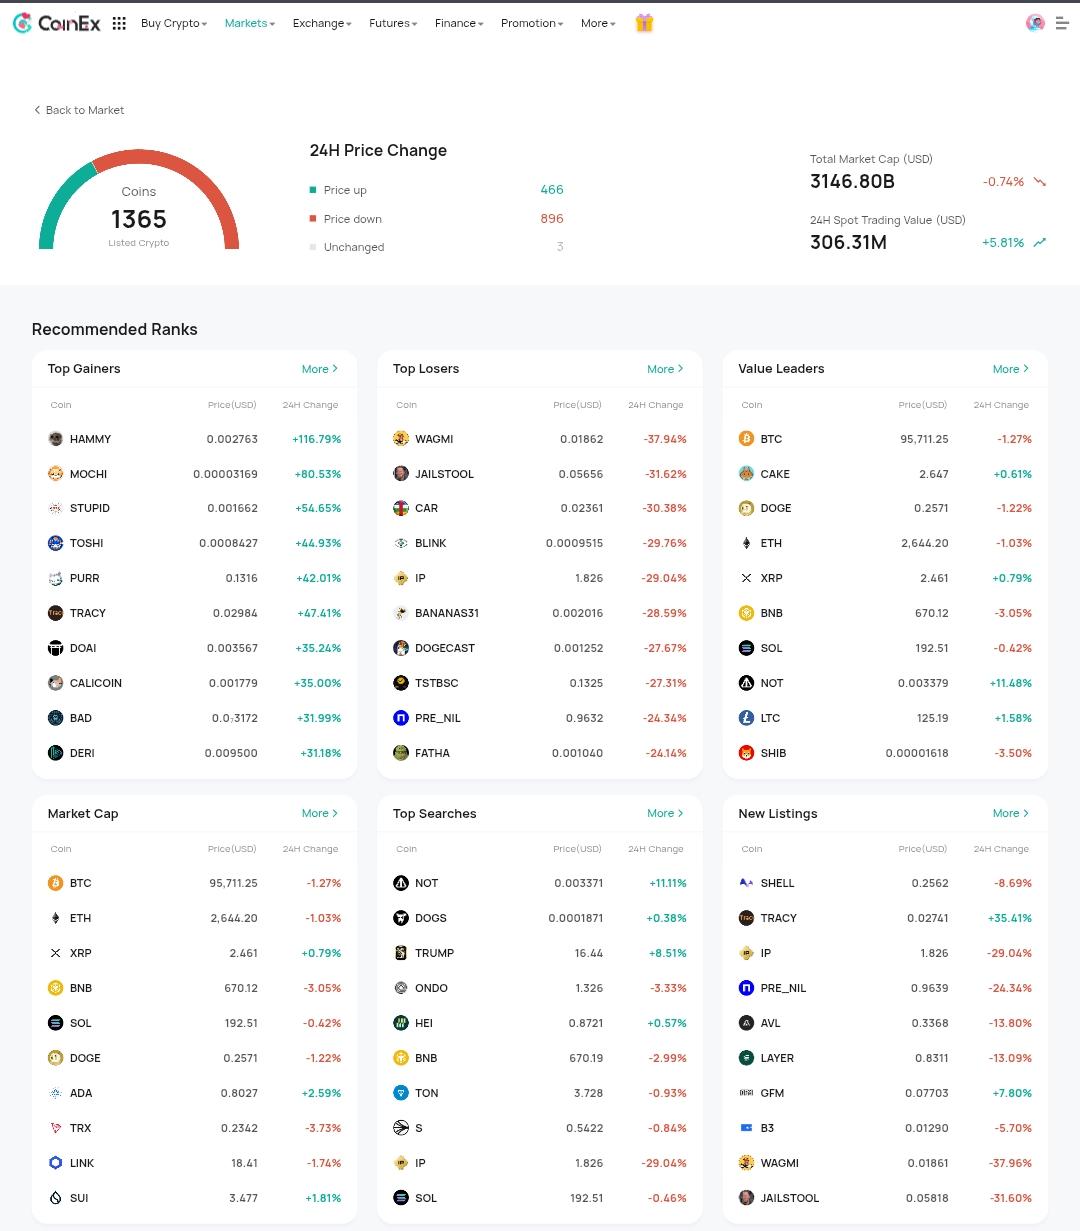The image size is (1080, 1231).
Task: Click the WAGMI coin icon in Top Losers
Action: pyautogui.click(x=401, y=439)
